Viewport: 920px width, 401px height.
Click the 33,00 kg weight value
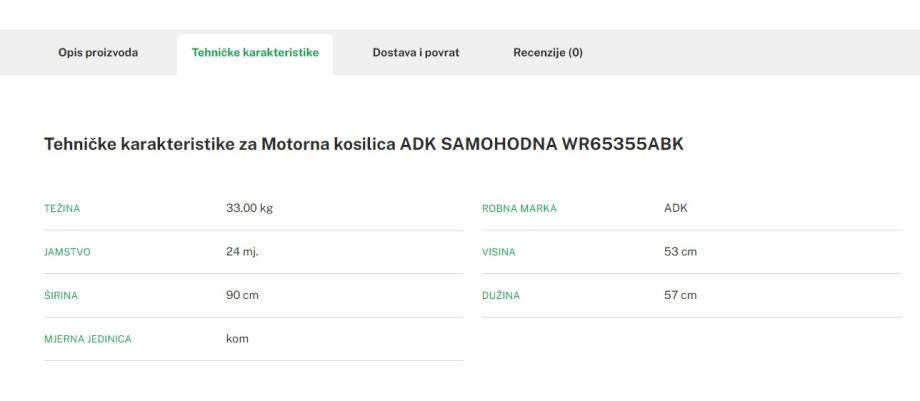point(249,208)
